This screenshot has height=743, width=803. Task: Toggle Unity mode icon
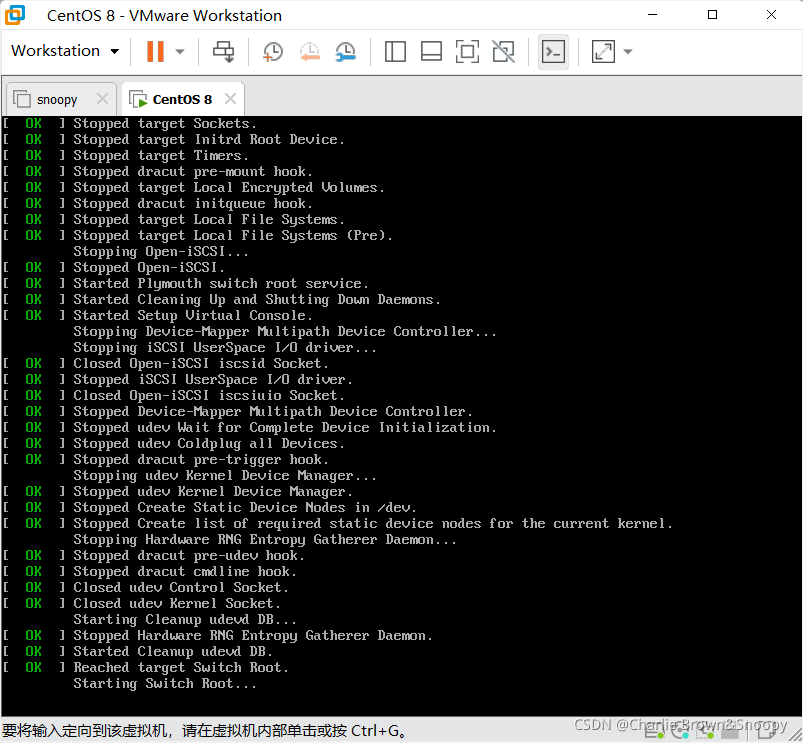coord(503,51)
